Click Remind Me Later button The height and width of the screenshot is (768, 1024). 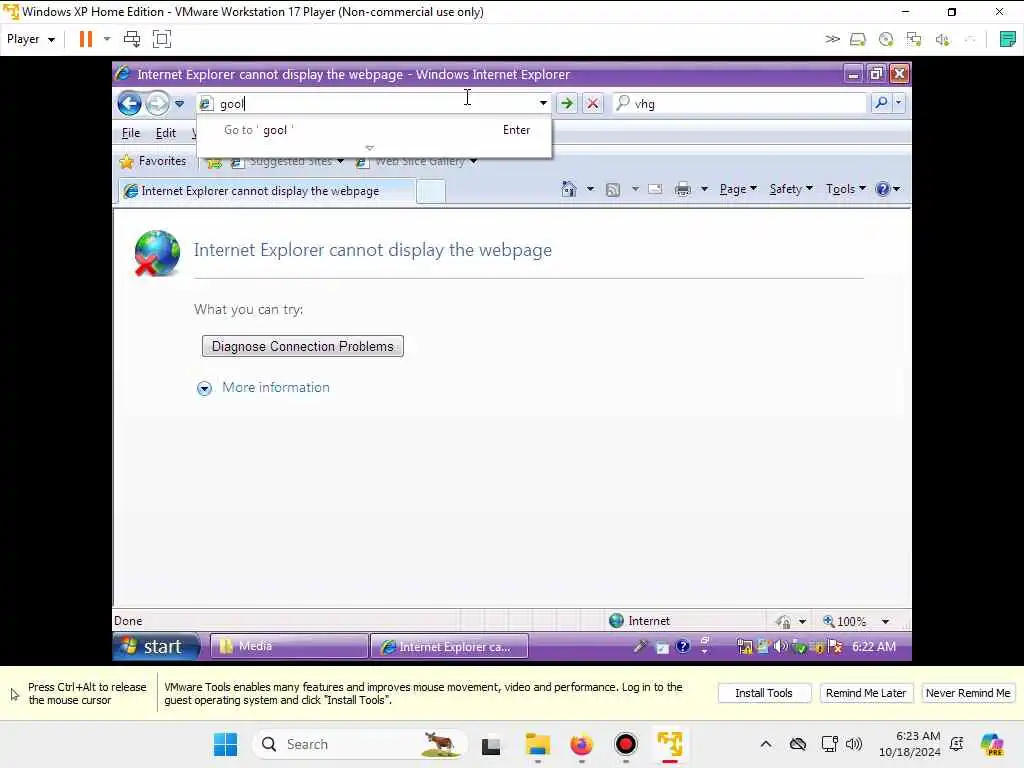(x=865, y=693)
